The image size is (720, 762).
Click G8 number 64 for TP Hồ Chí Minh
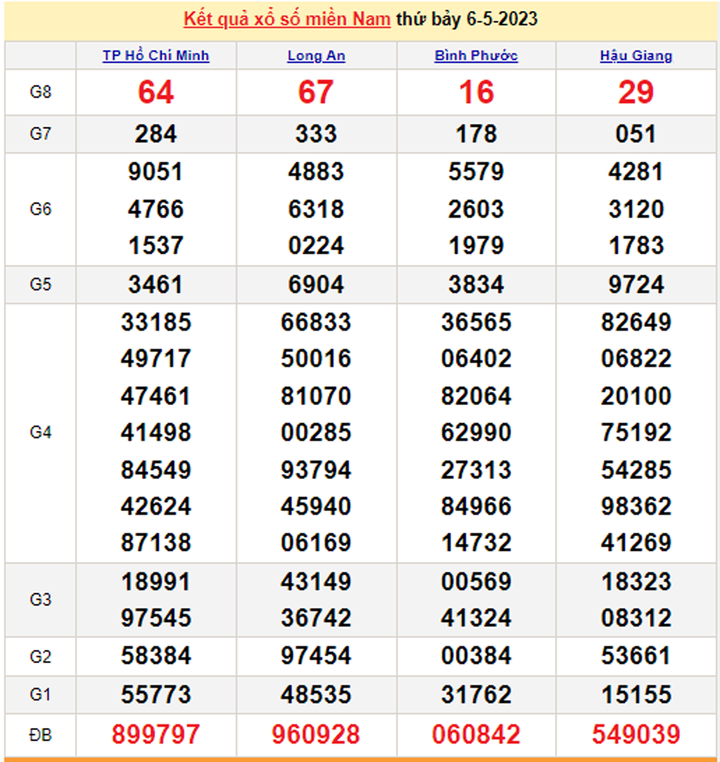(x=156, y=92)
